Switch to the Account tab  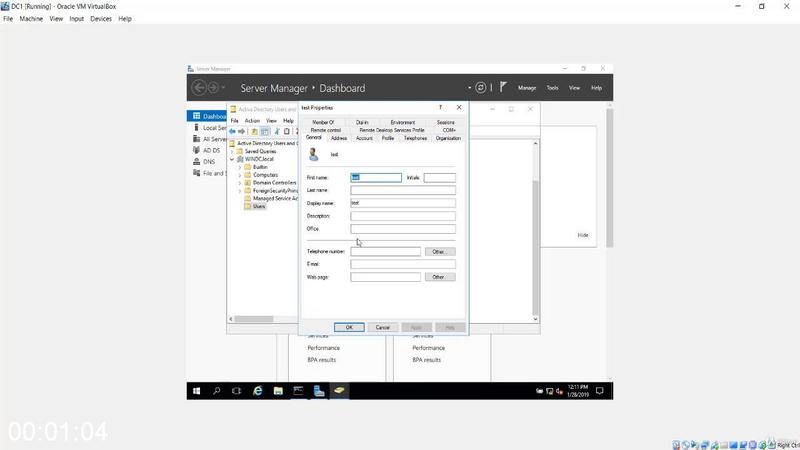[364, 138]
